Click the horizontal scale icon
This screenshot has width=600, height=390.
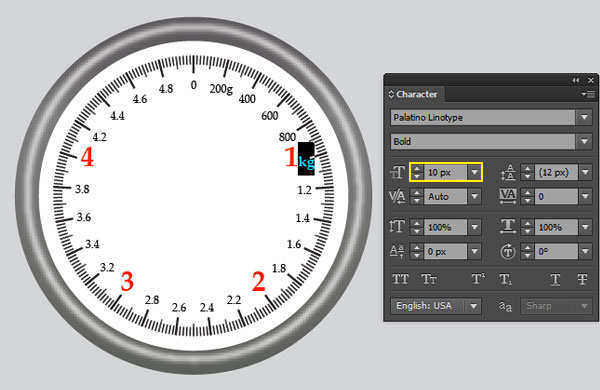(508, 227)
